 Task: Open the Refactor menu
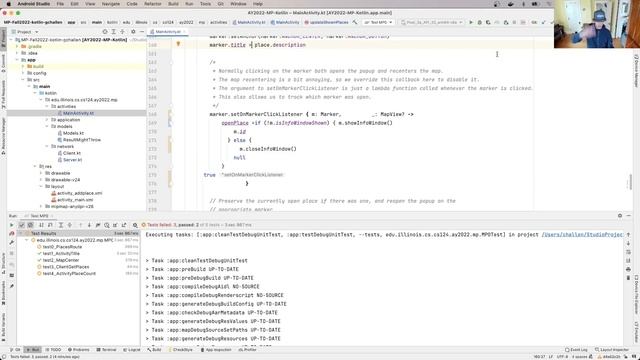point(153,4)
